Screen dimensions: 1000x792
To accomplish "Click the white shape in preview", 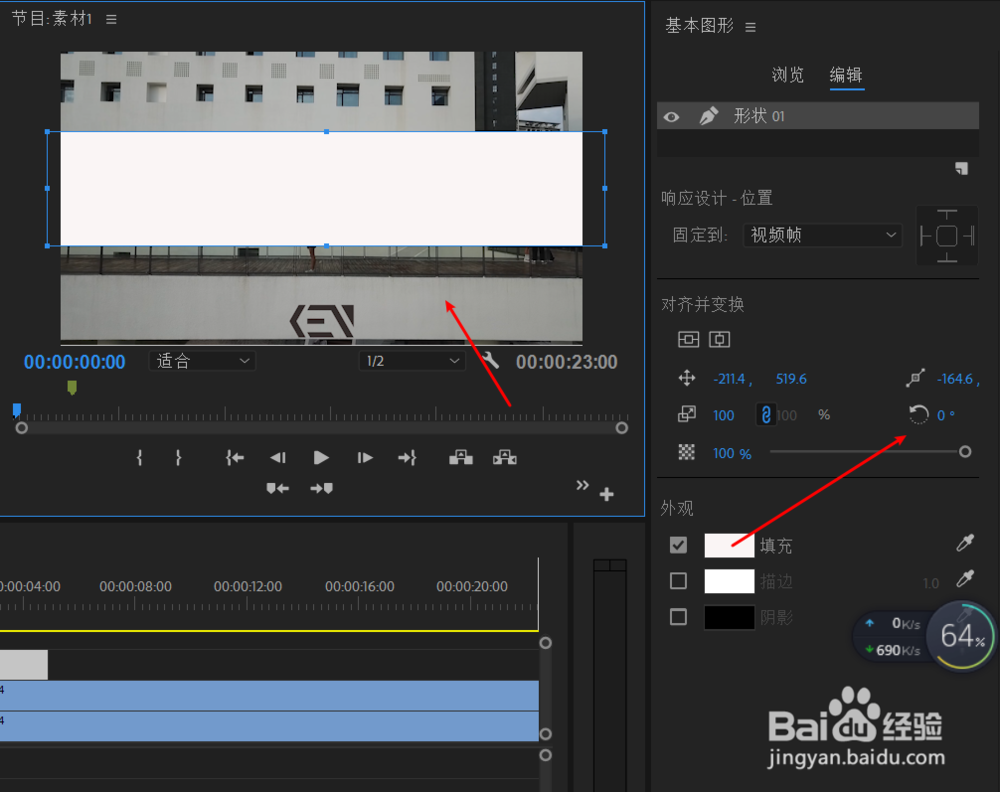I will tap(321, 189).
